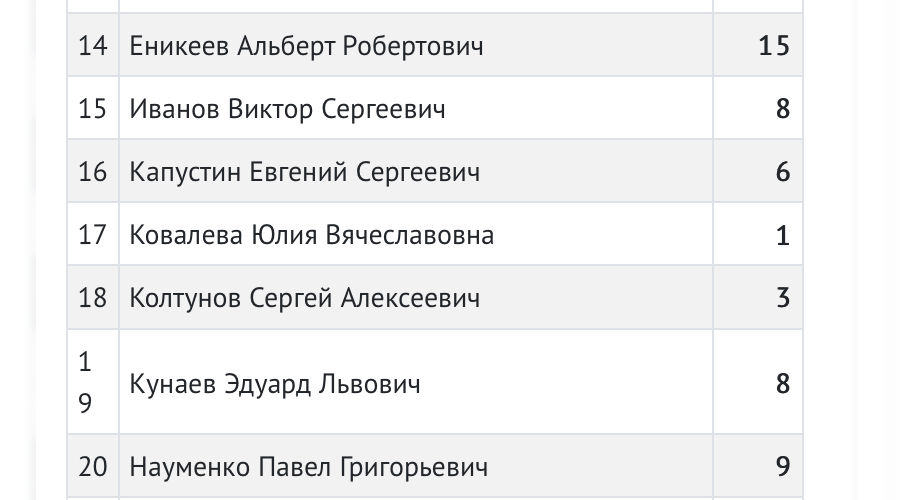
Task: Click row number 14
Action: (x=92, y=46)
